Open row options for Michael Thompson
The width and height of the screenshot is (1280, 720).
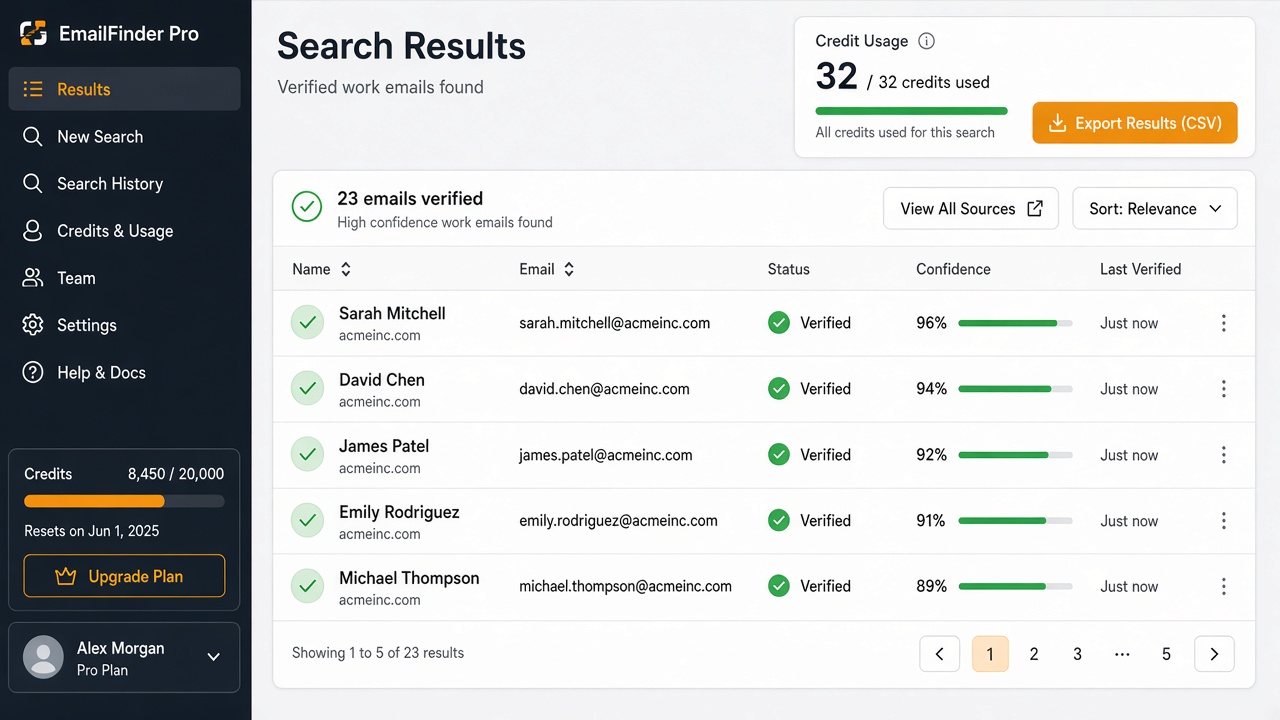[x=1223, y=587]
